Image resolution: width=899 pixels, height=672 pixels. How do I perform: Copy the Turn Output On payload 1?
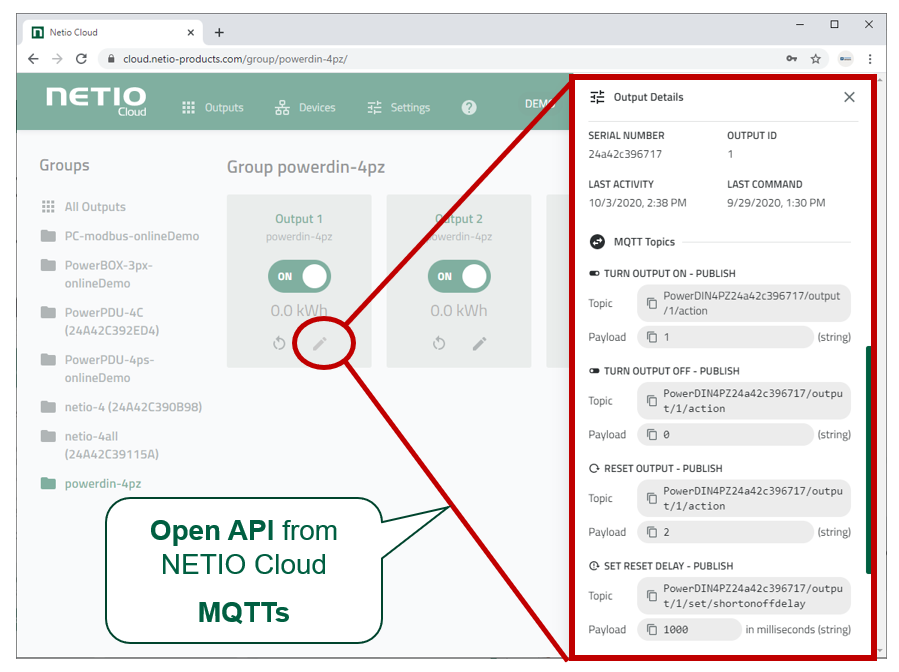(652, 337)
